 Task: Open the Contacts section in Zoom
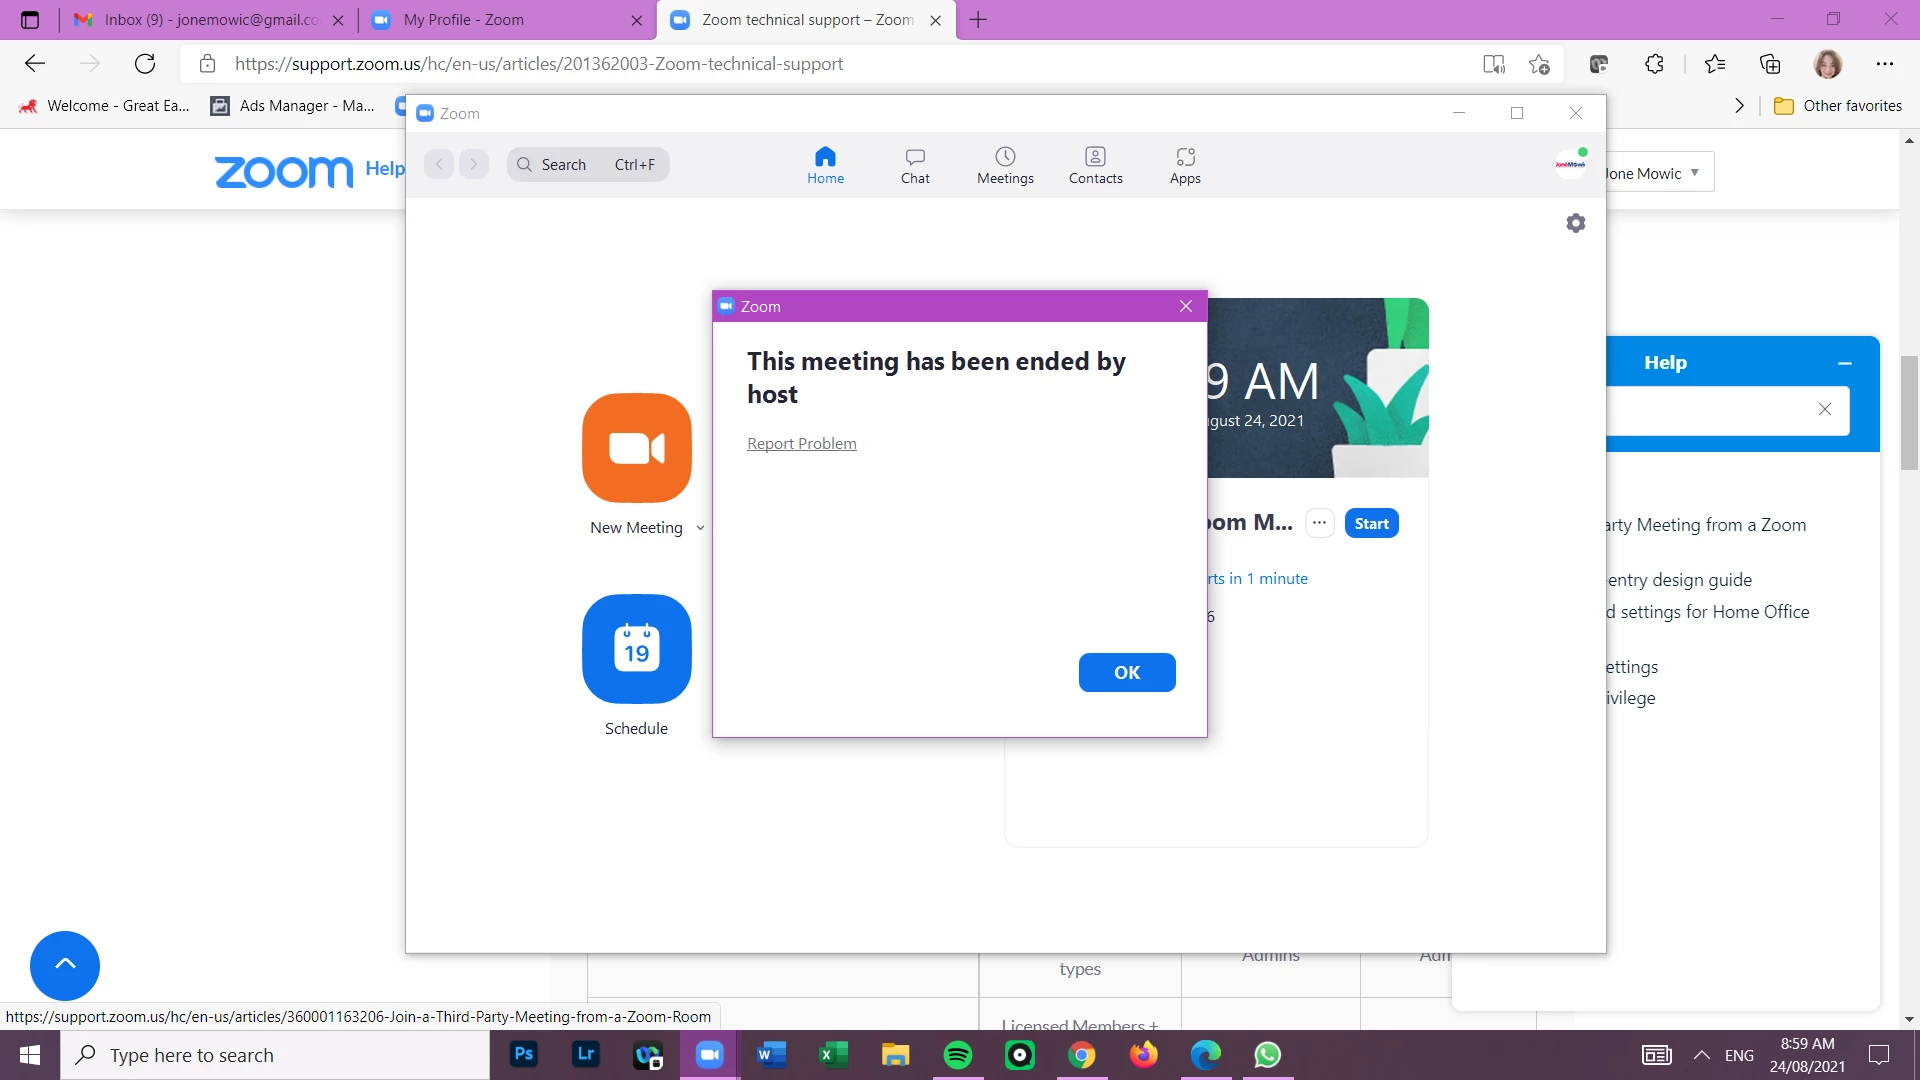coord(1095,165)
